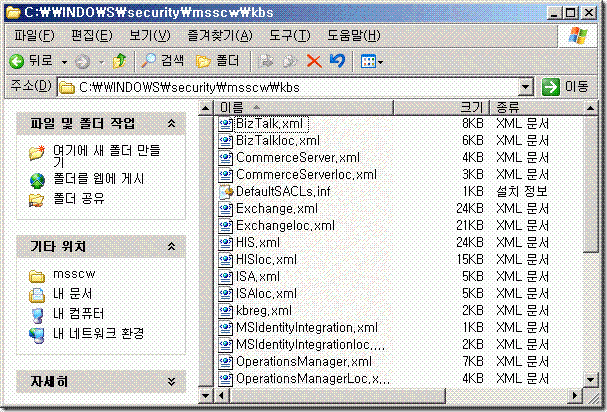Viewport: 607px width, 412px height.
Task: Open 내 컴퓨터 link
Action: [79, 313]
